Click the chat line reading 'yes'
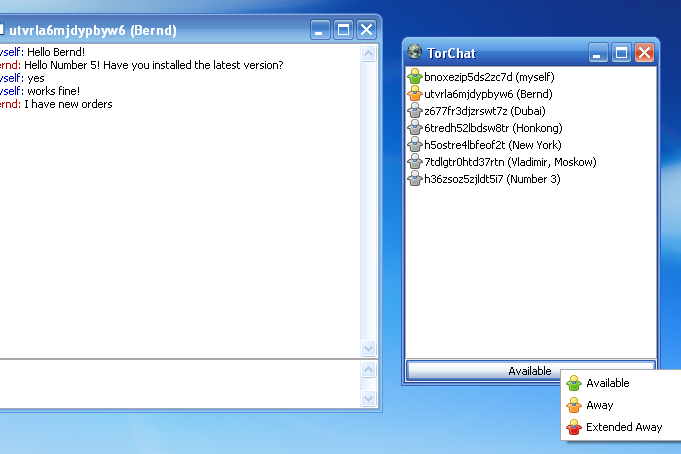Image resolution: width=681 pixels, height=454 pixels. click(x=36, y=78)
